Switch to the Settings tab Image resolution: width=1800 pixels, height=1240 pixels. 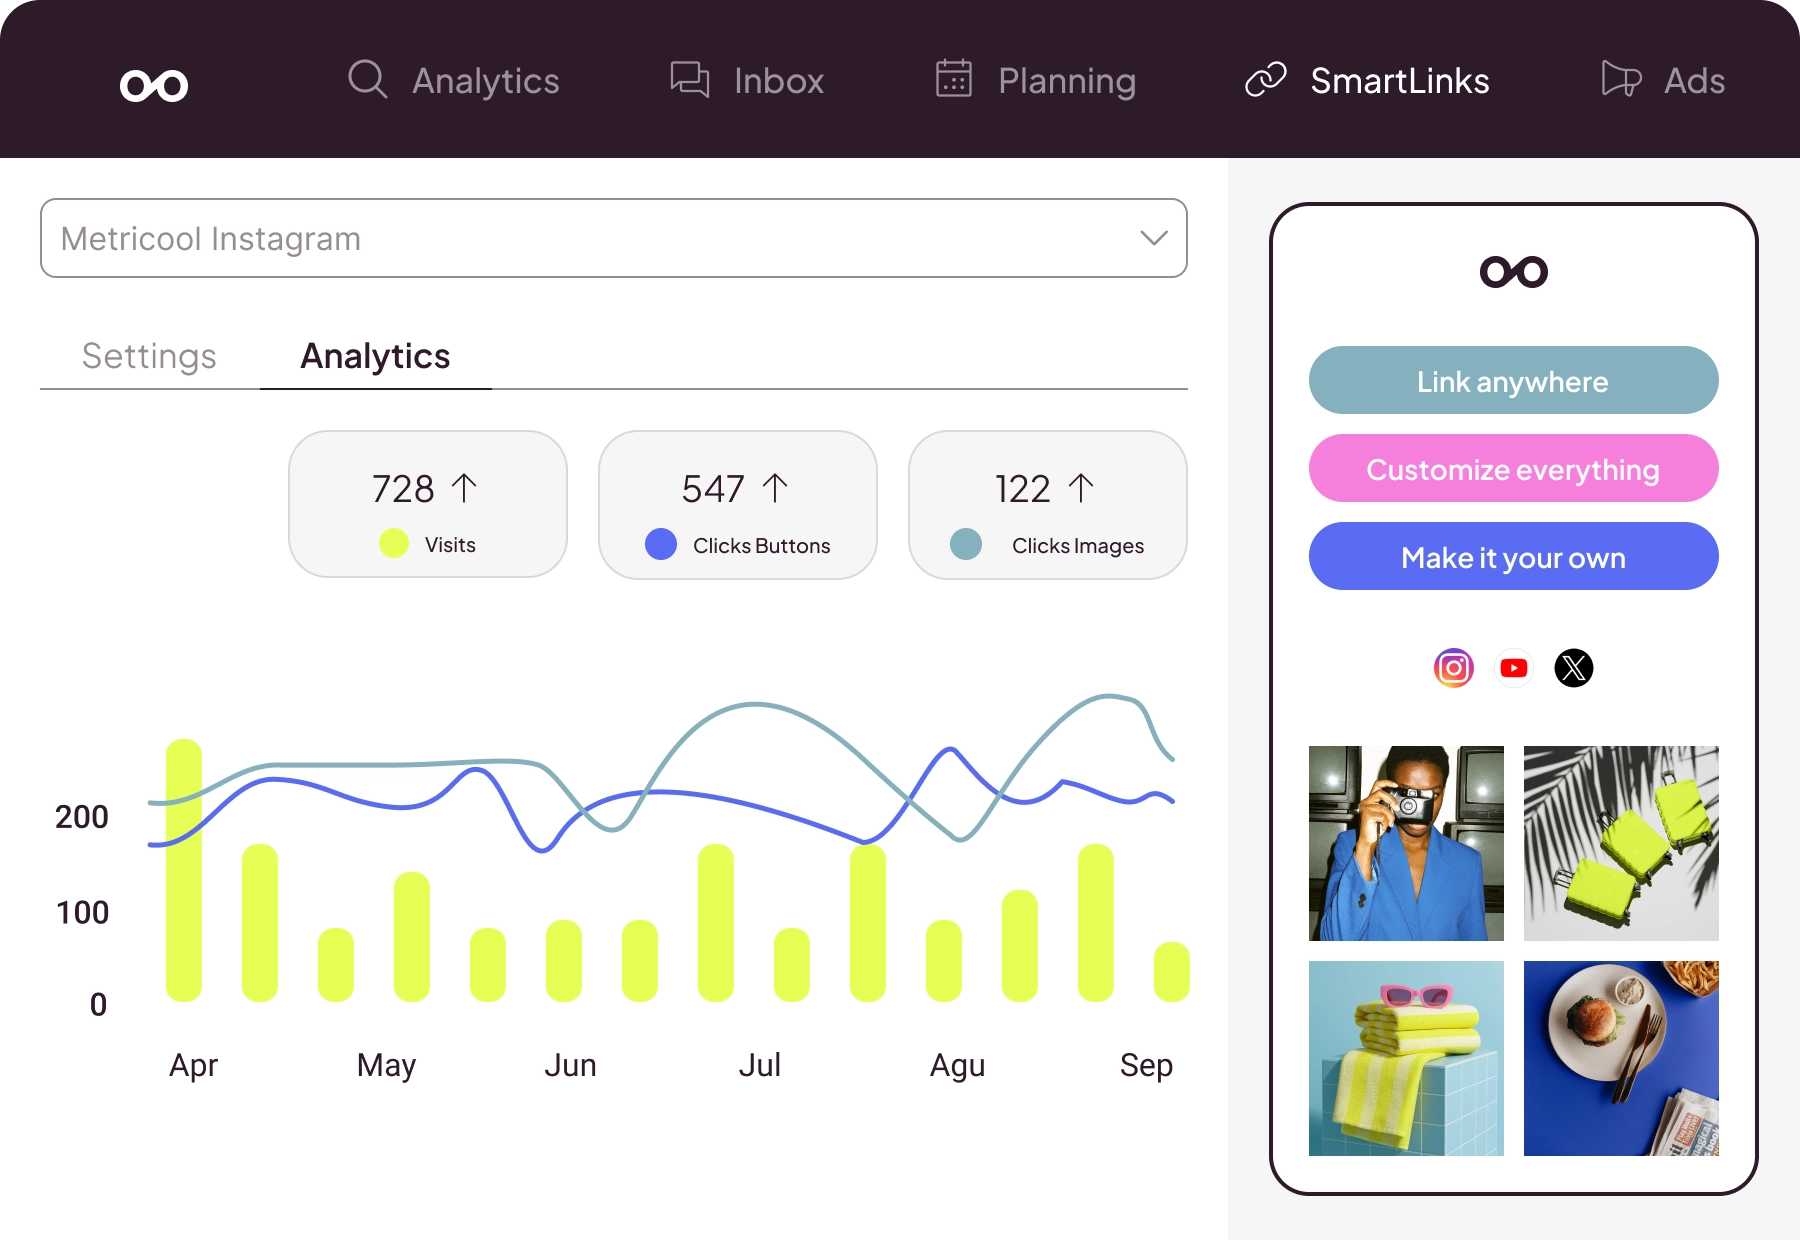[x=148, y=356]
